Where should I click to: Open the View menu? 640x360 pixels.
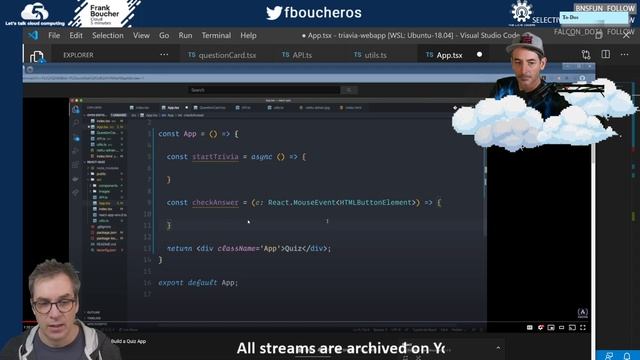click(141, 36)
